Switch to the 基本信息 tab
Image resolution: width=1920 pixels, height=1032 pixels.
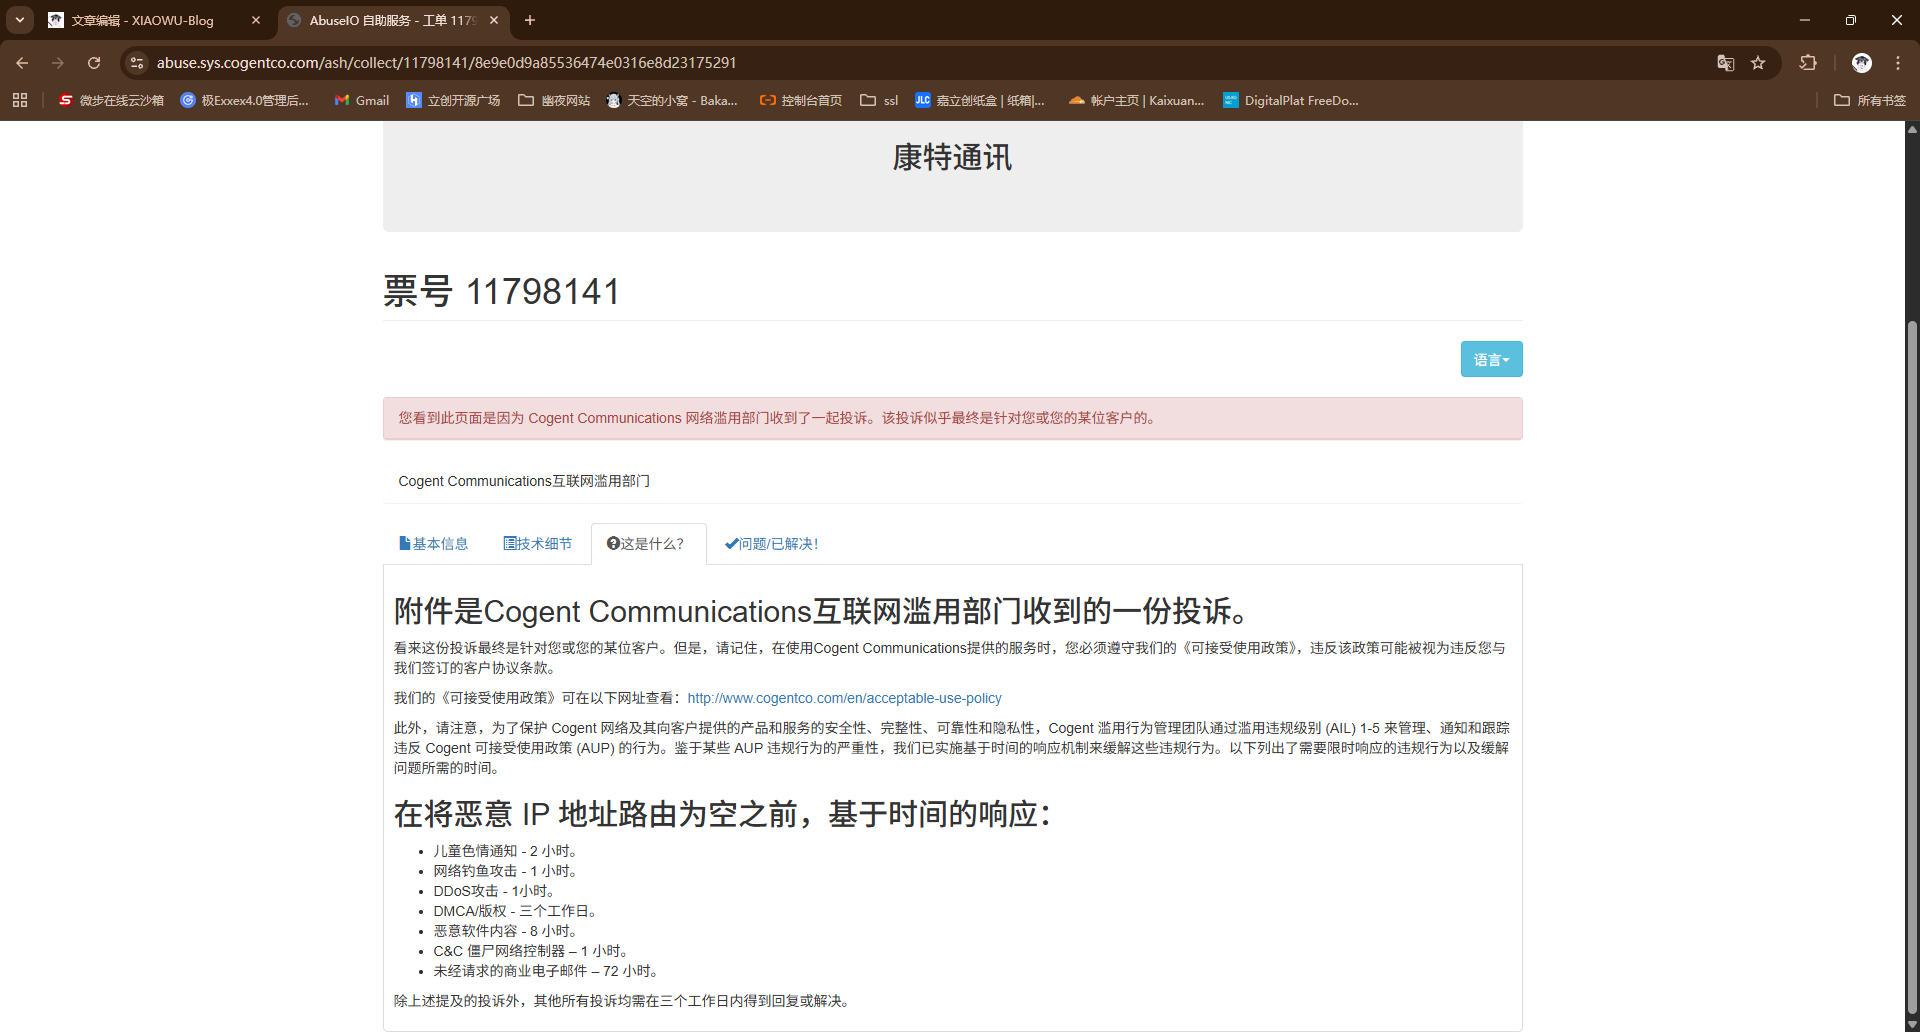click(434, 544)
